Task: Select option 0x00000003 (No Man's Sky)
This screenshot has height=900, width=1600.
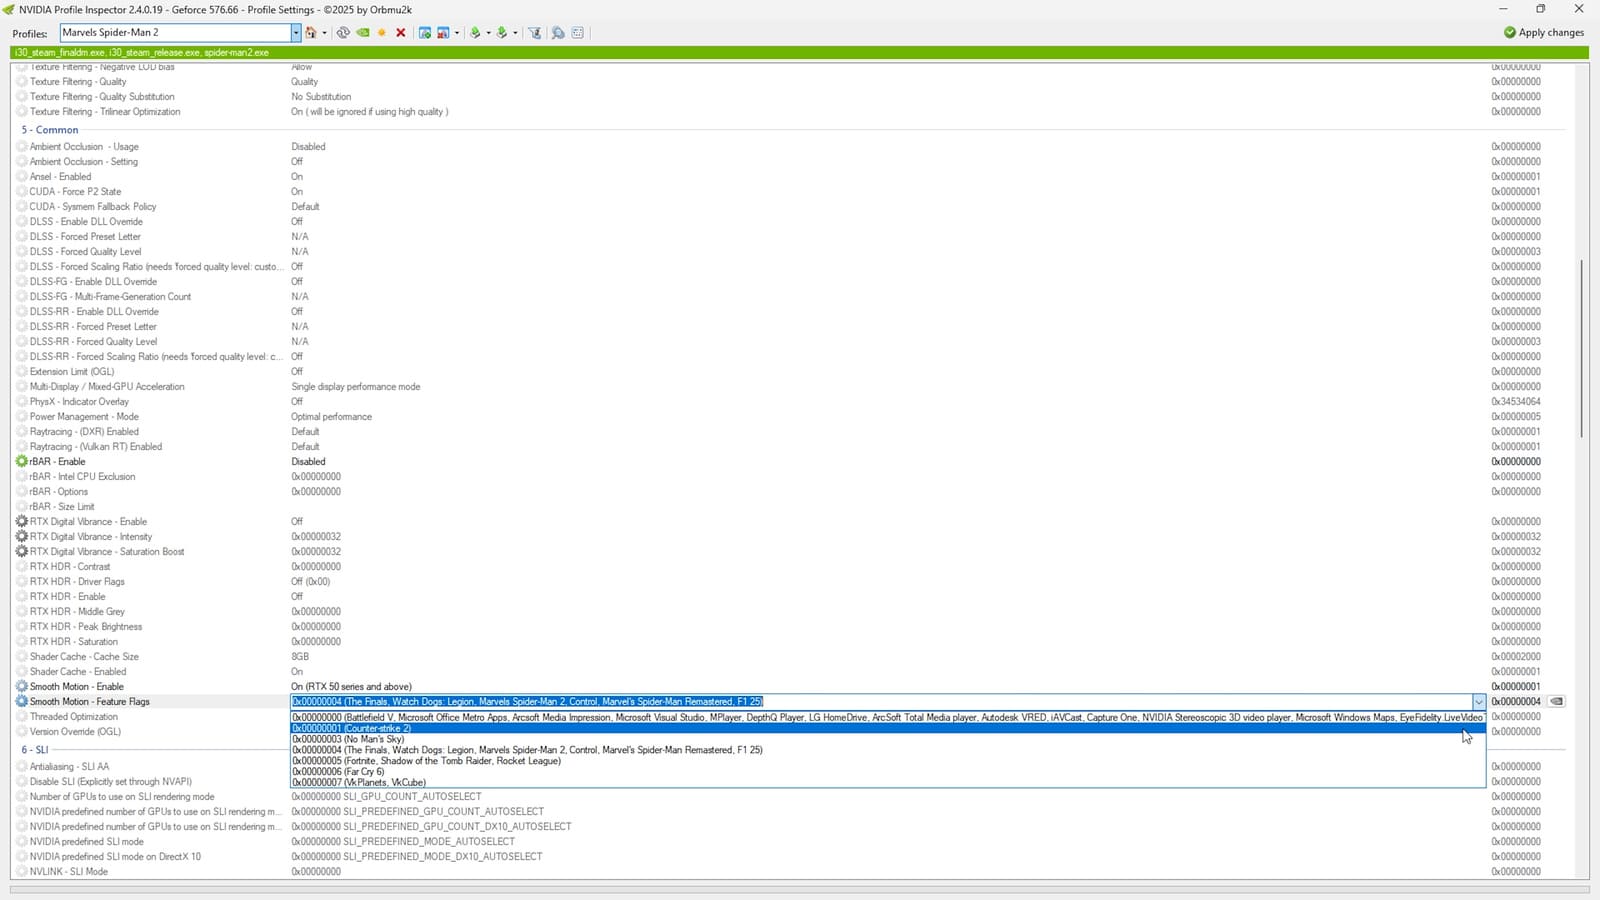Action: (x=887, y=739)
